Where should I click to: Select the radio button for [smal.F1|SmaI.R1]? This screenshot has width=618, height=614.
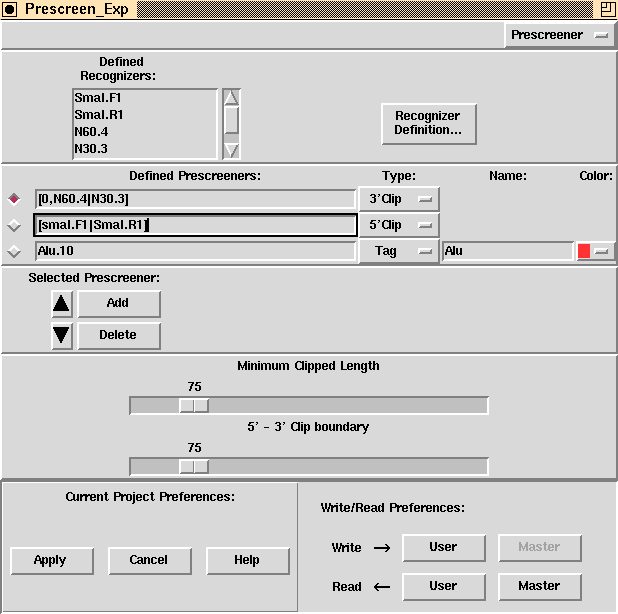click(x=14, y=225)
